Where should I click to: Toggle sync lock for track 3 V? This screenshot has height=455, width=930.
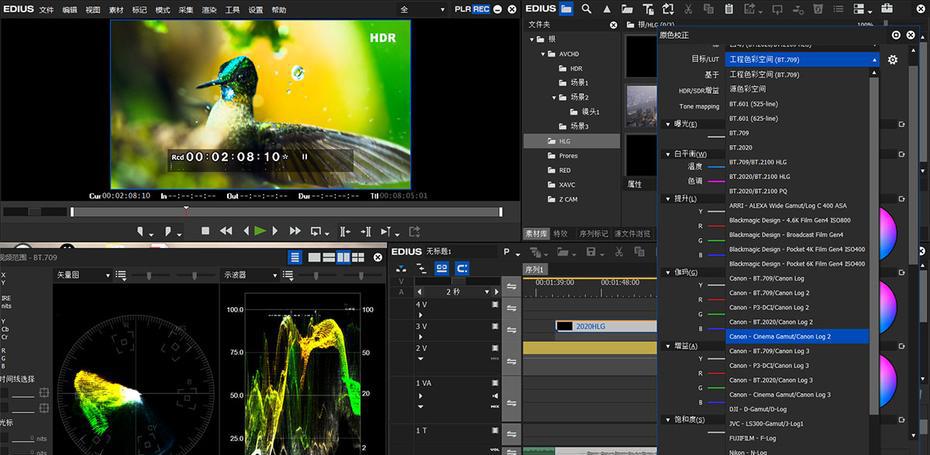pos(511,330)
